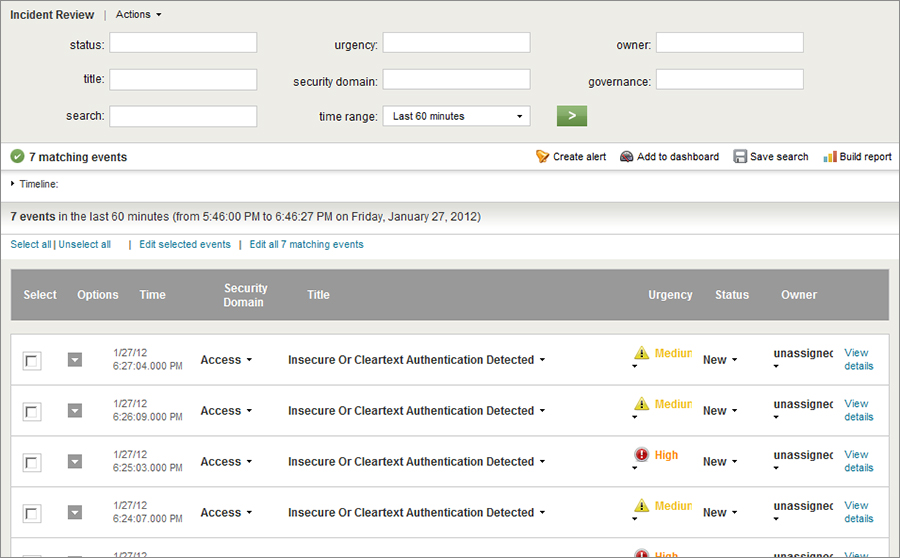The height and width of the screenshot is (558, 900).
Task: Click the Build report chart icon
Action: 829,157
